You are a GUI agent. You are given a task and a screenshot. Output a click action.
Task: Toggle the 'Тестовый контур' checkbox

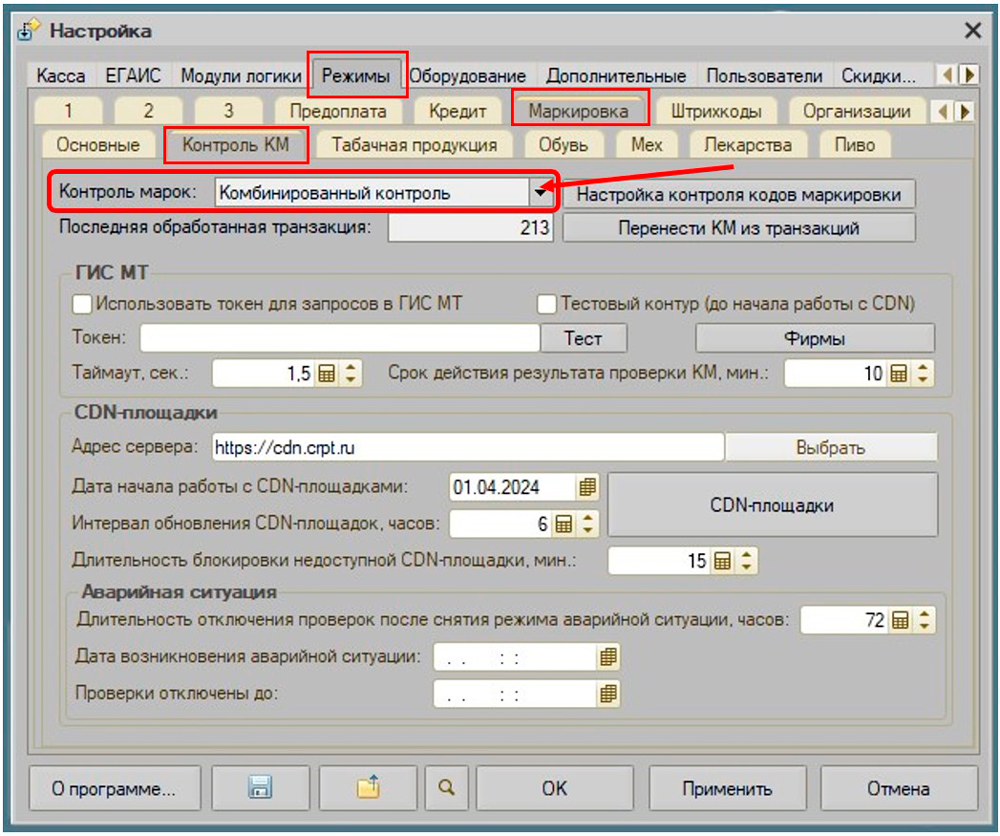point(547,303)
